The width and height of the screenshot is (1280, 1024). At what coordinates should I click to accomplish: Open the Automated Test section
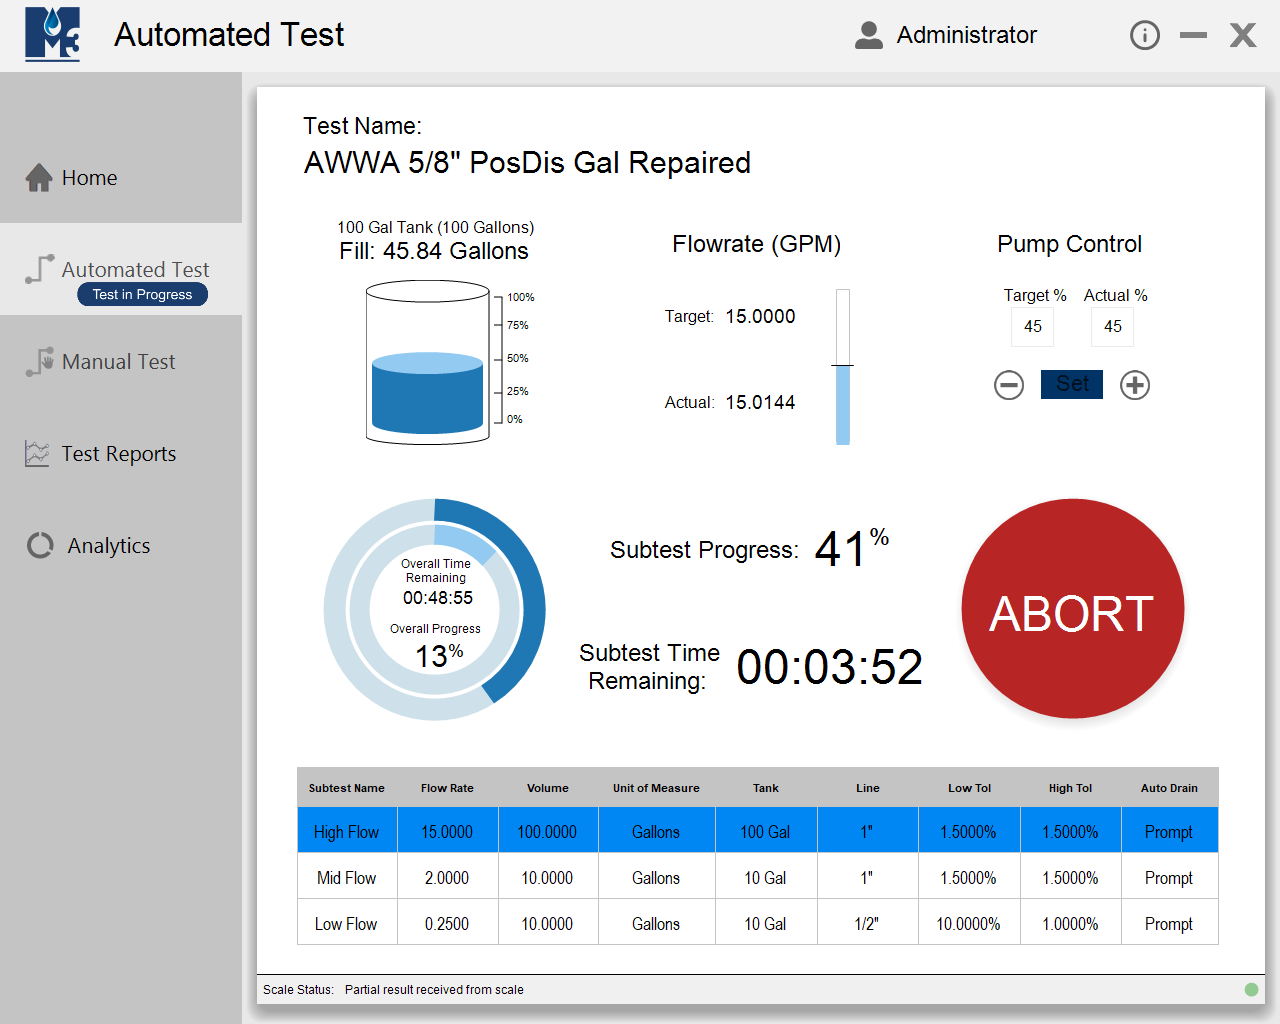[135, 270]
